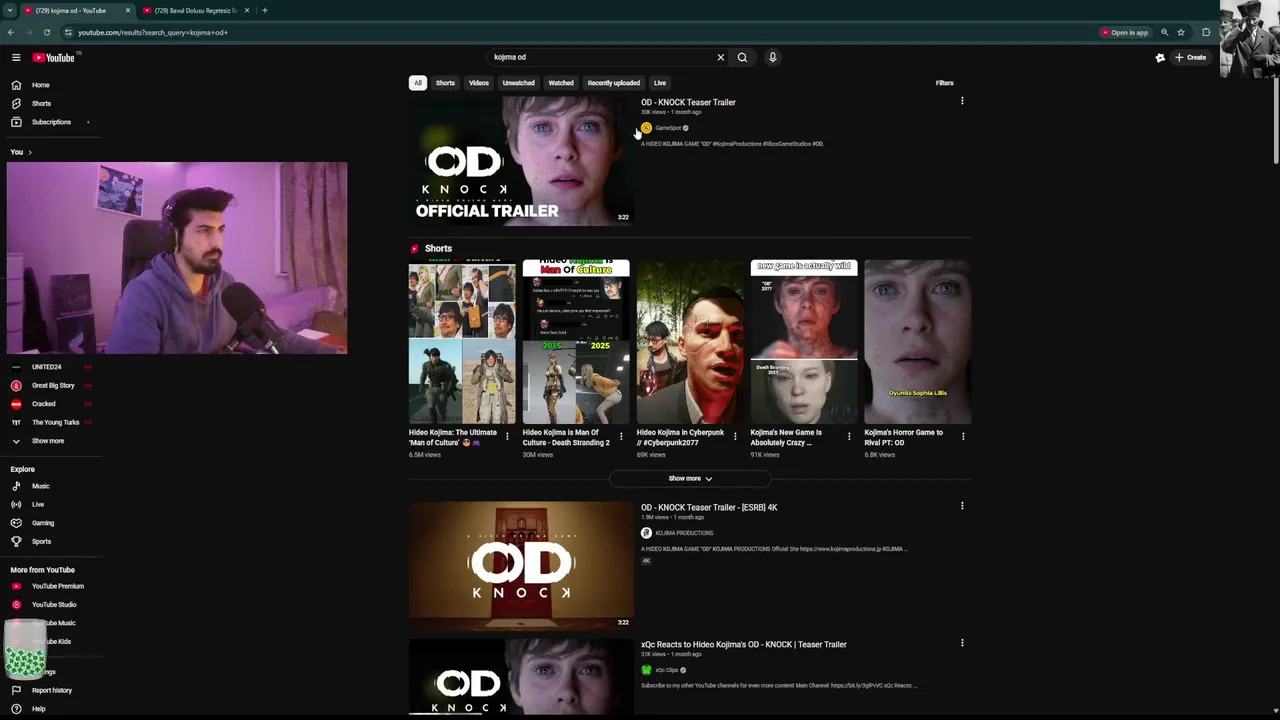
Task: Start voice search with the microphone icon
Action: pyautogui.click(x=772, y=57)
